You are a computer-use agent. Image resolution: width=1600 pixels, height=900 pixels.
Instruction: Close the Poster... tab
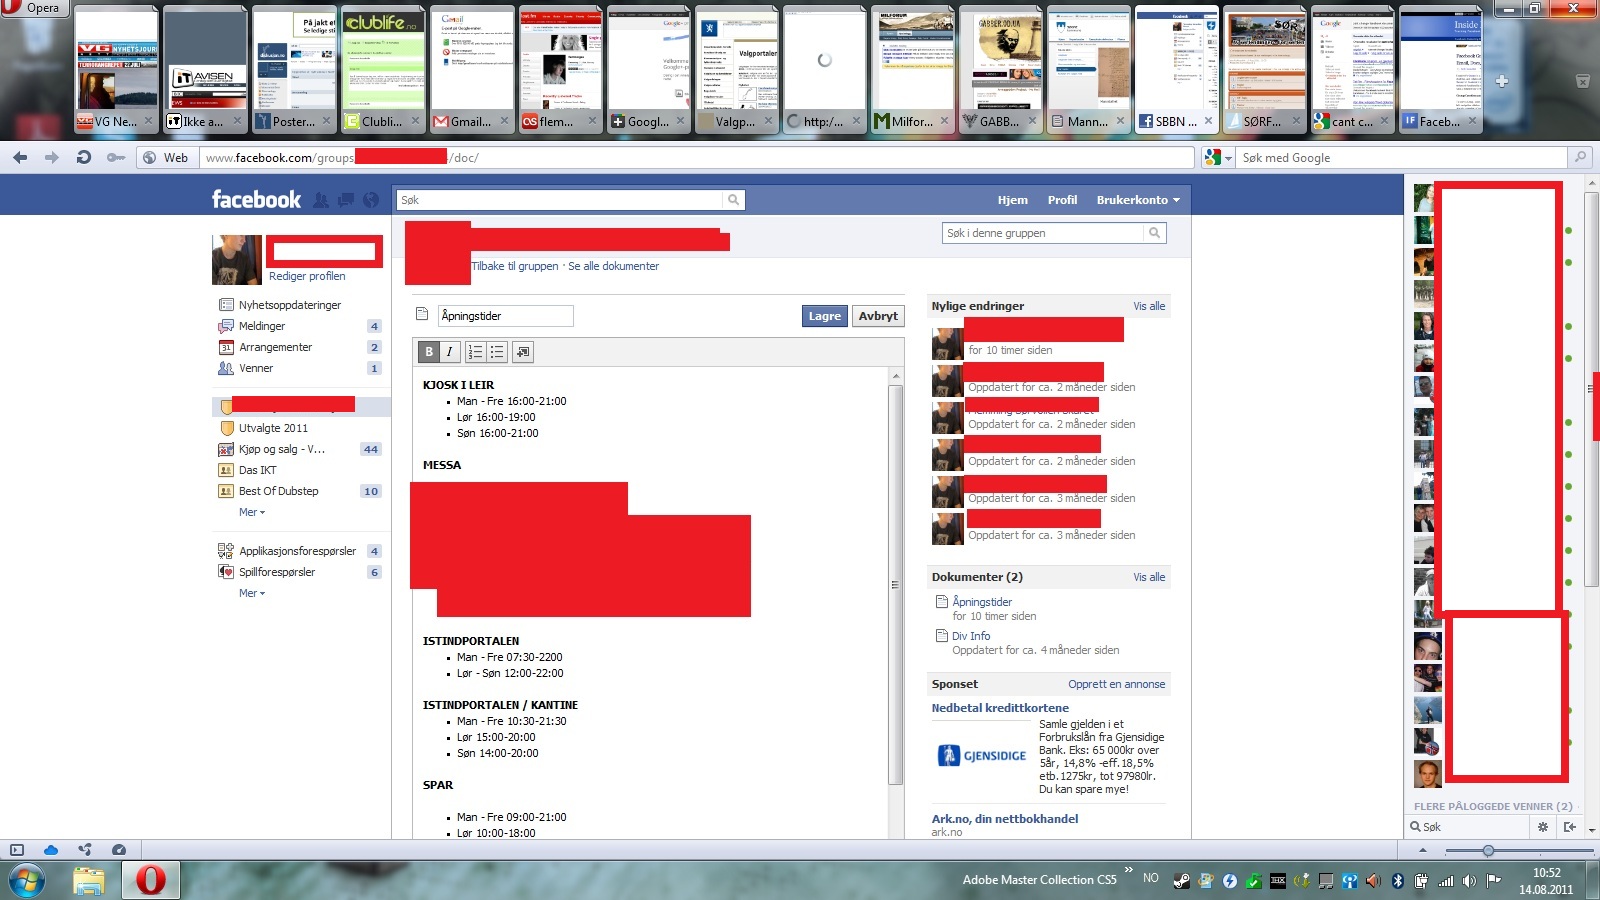[x=326, y=121]
